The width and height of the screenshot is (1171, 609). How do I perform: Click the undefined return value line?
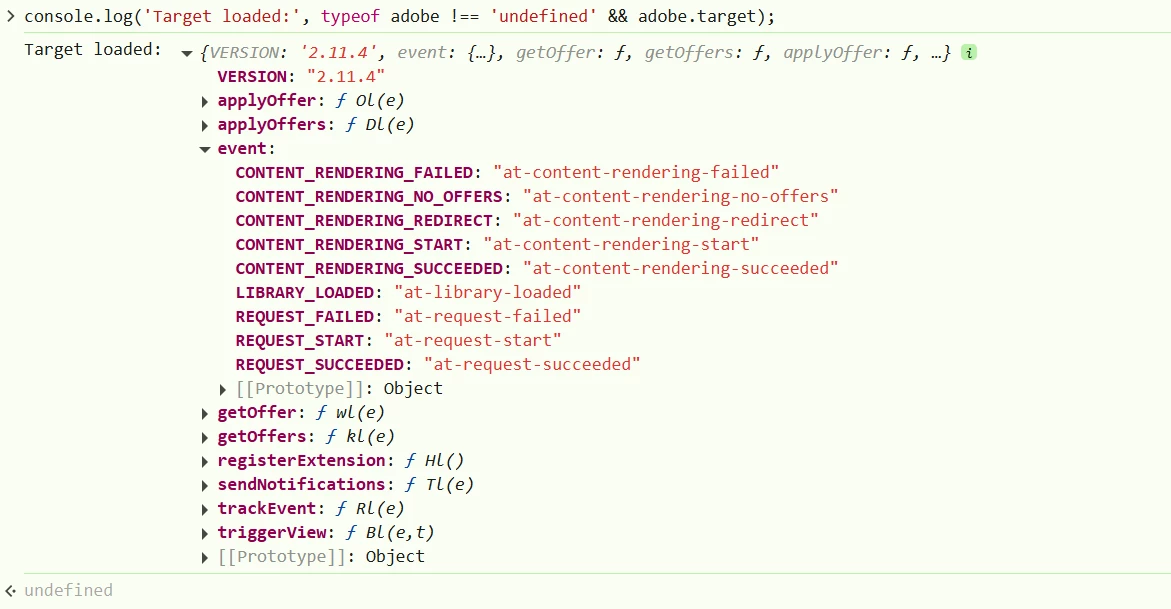pyautogui.click(x=68, y=590)
